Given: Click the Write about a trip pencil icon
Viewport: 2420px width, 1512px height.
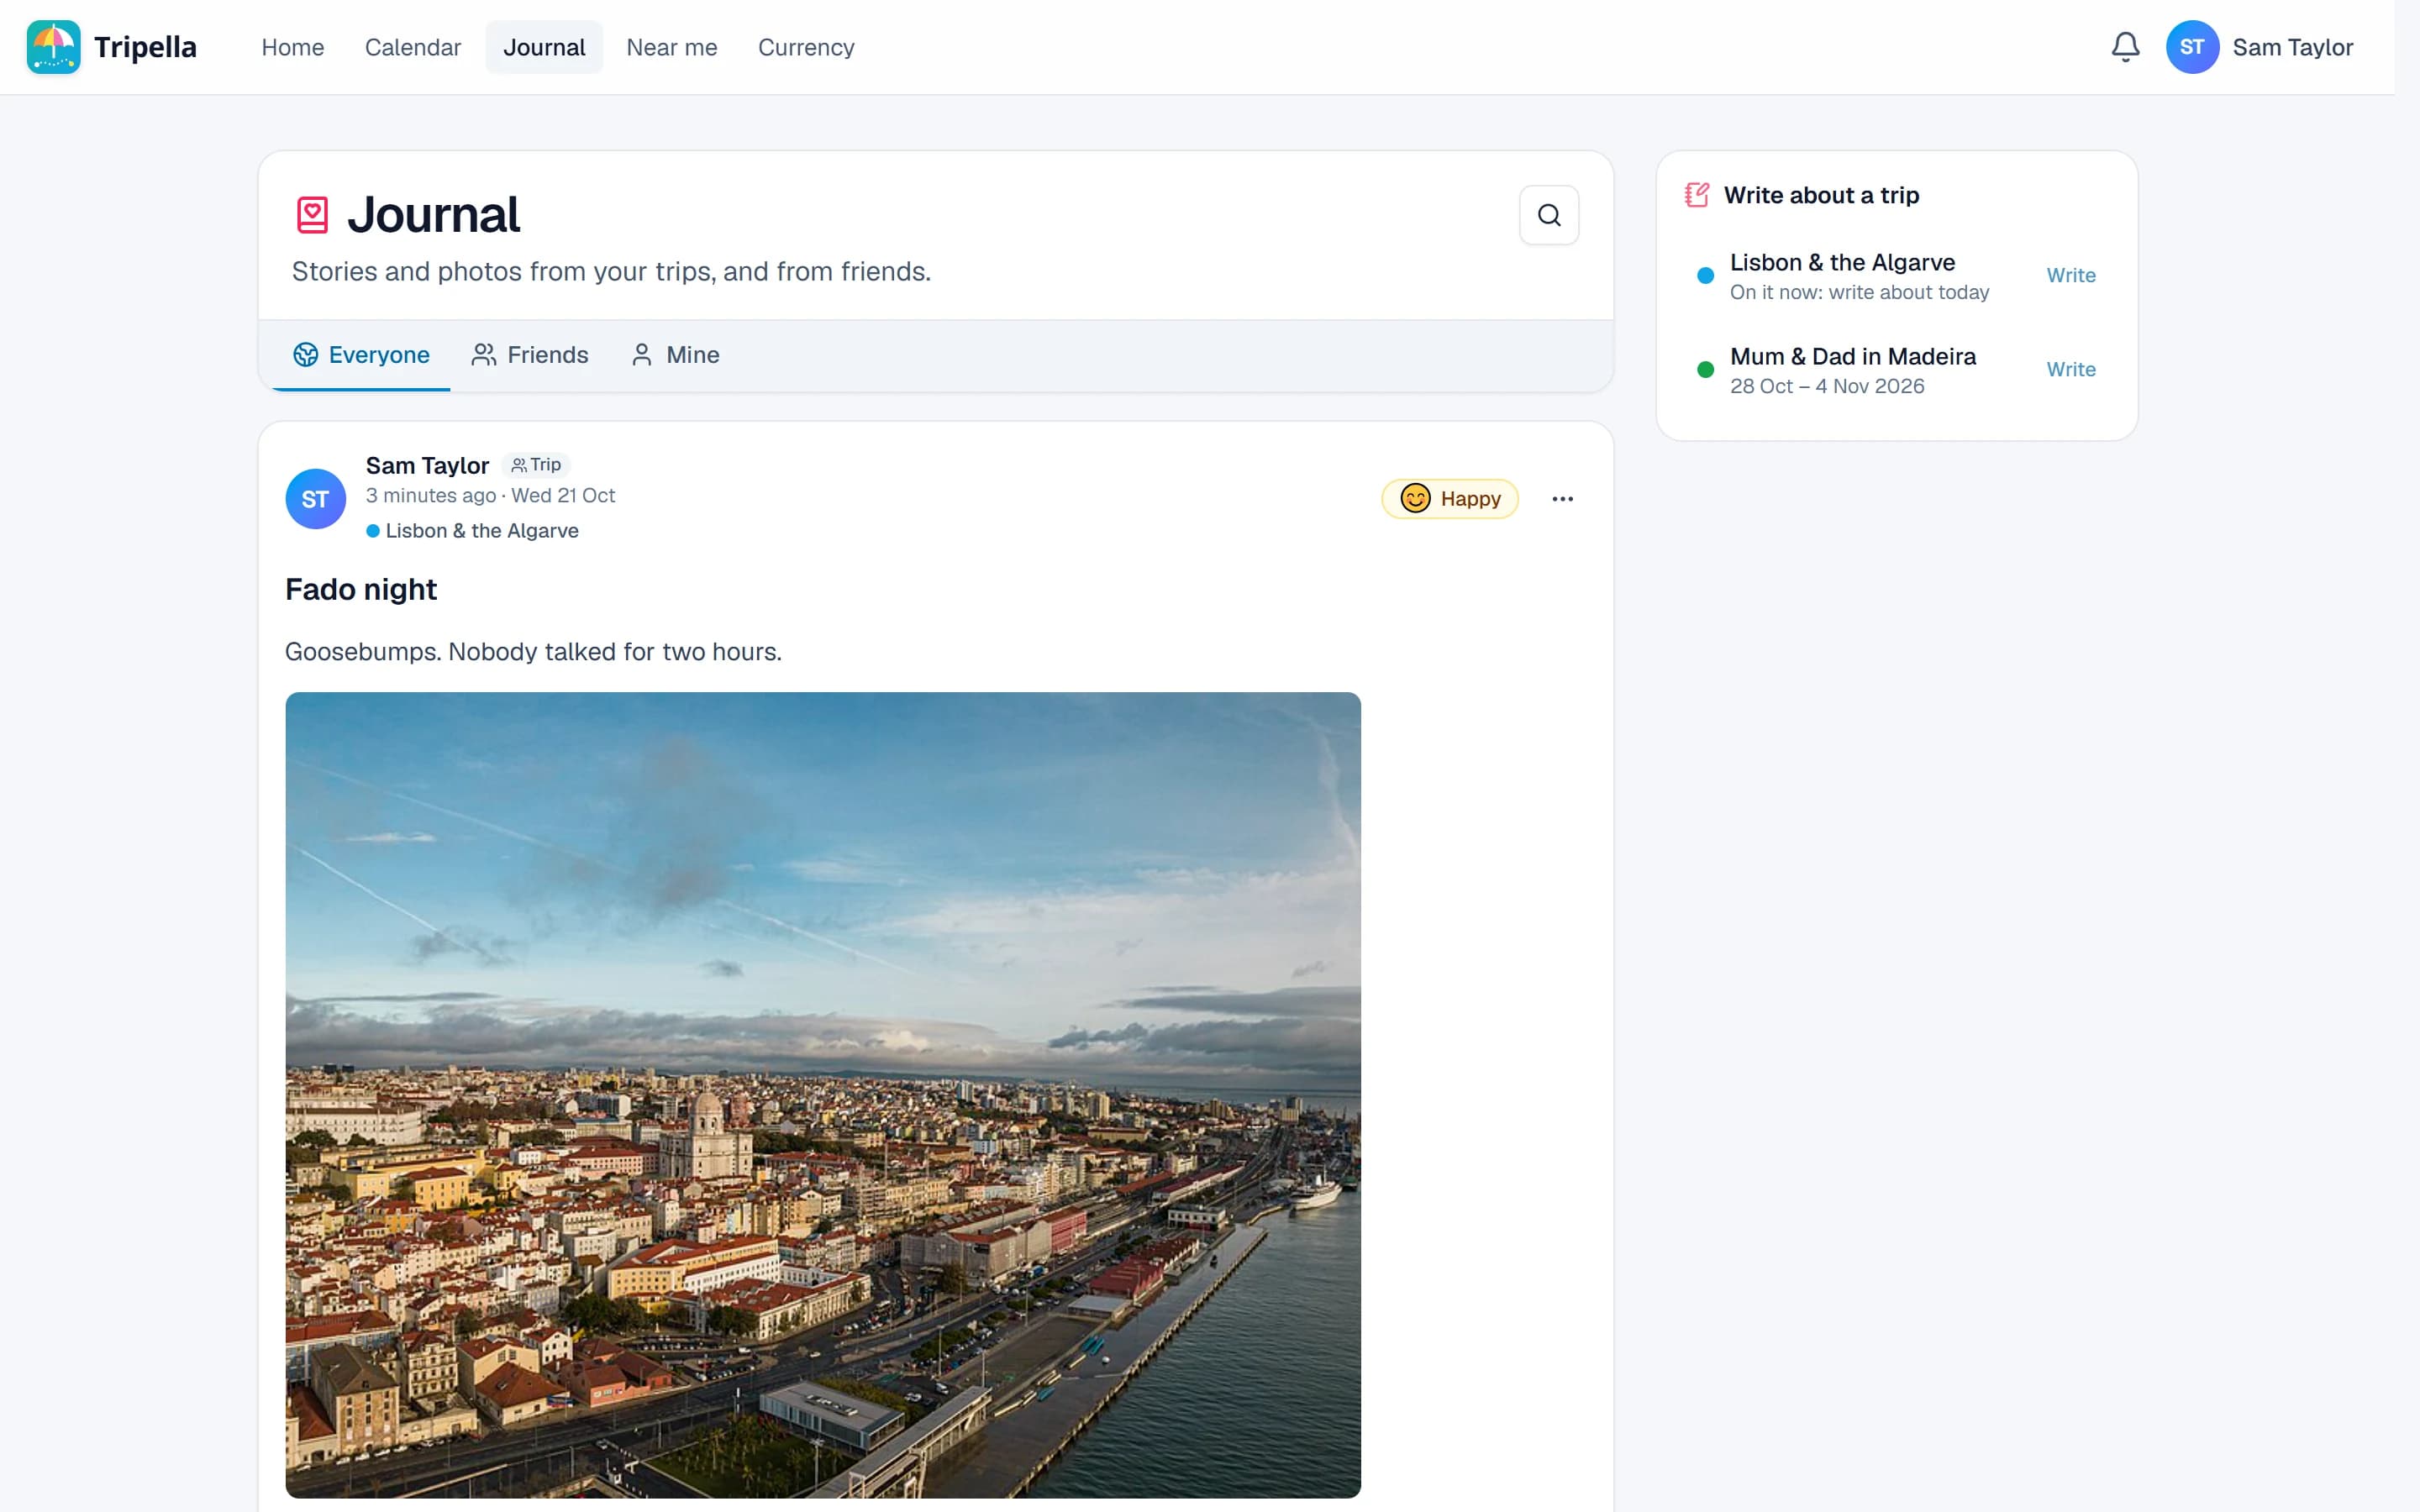Looking at the screenshot, I should (1697, 195).
